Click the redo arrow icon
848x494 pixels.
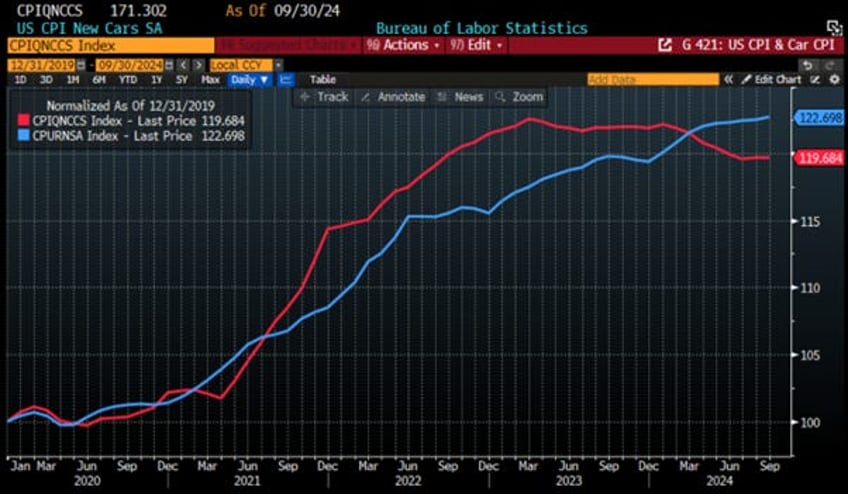tap(832, 65)
